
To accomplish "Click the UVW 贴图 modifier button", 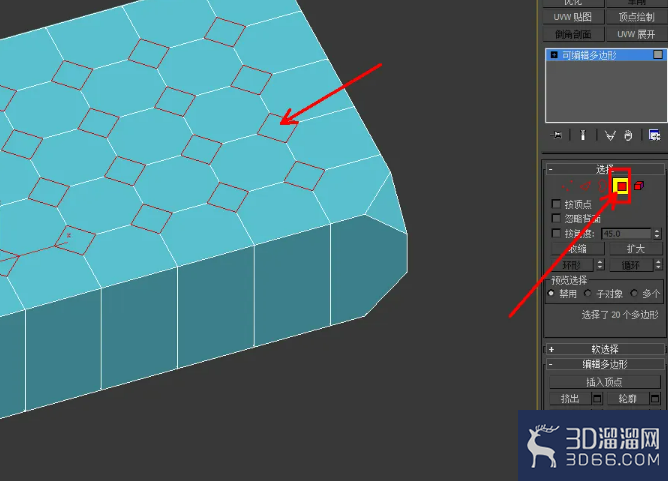I will click(573, 17).
